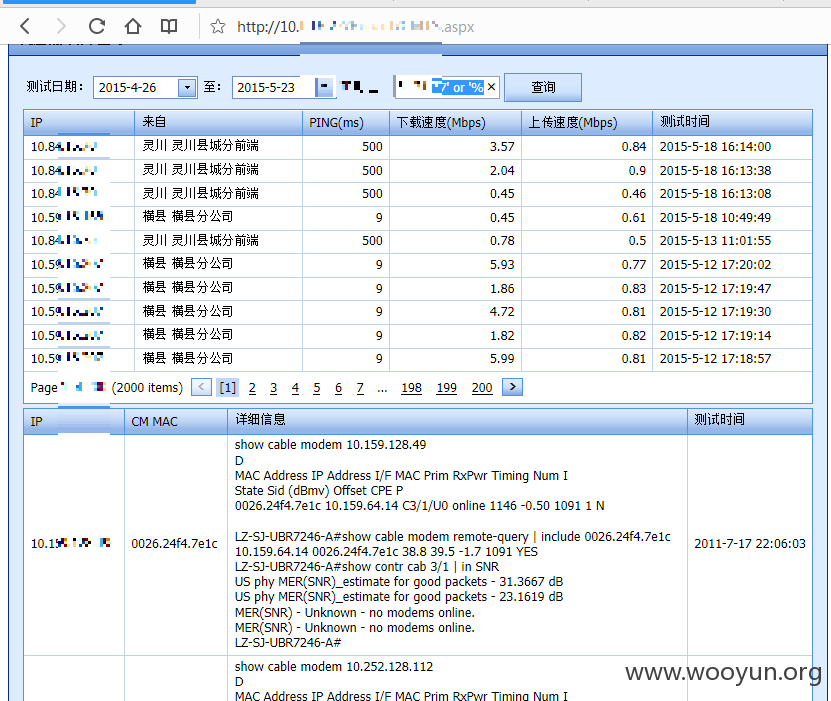
Task: Click the browser back arrow
Action: [x=24, y=26]
